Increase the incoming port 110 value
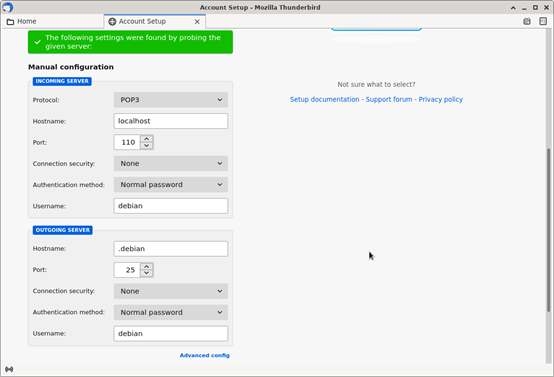The height and width of the screenshot is (377, 554). coord(147,139)
